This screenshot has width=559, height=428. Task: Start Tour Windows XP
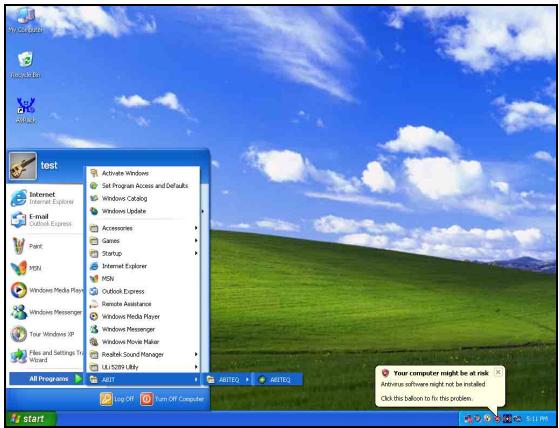coord(45,334)
